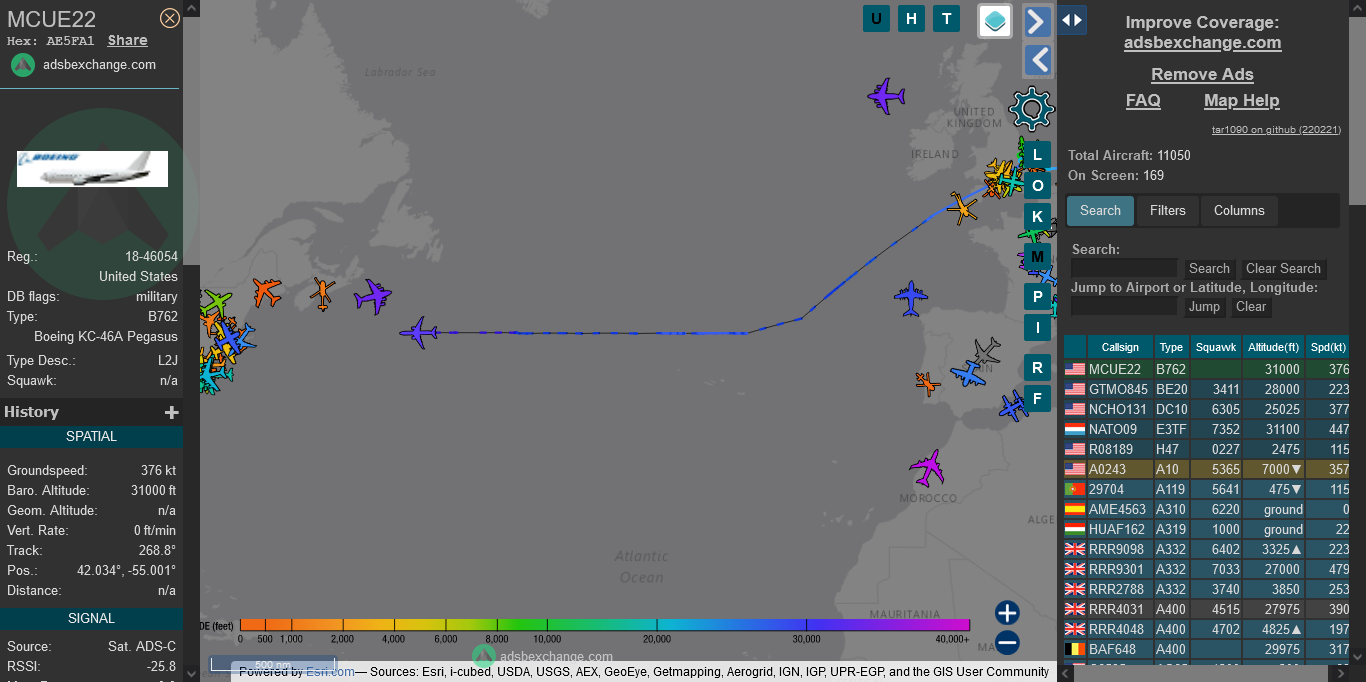This screenshot has height=682, width=1366.
Task: Click the left chevron arrow button
Action: click(1038, 61)
